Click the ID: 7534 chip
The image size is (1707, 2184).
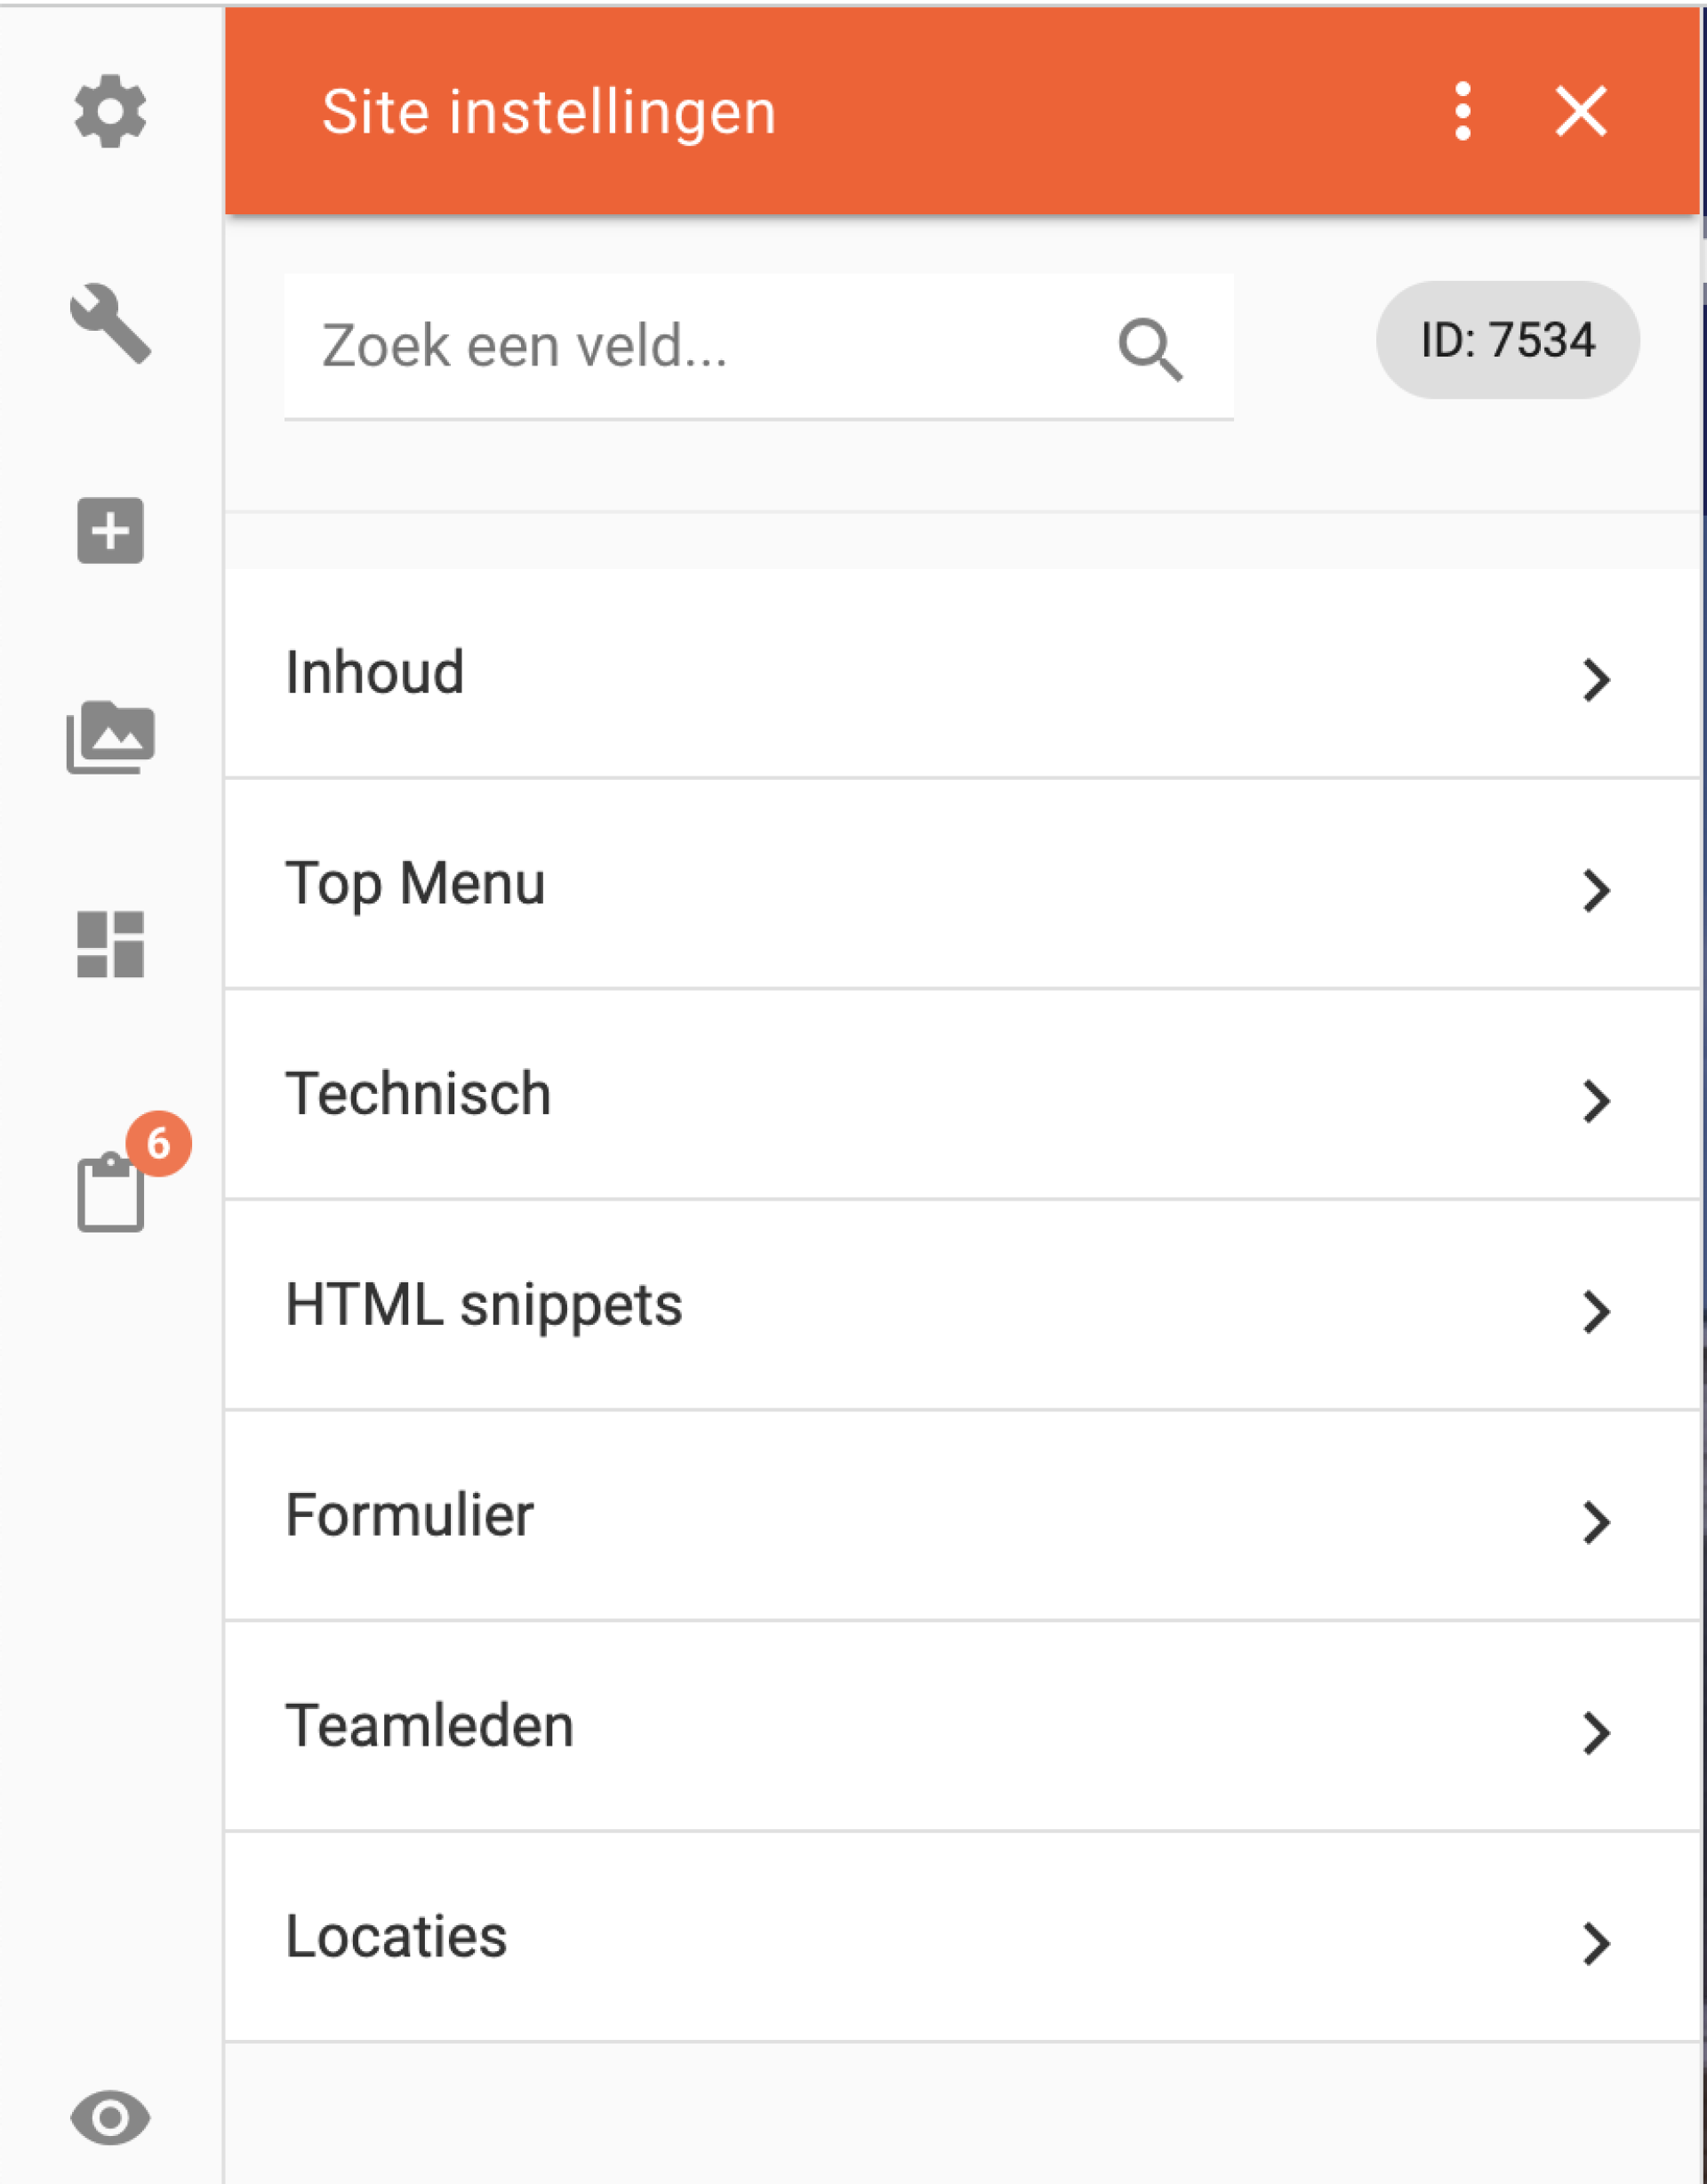pyautogui.click(x=1507, y=340)
